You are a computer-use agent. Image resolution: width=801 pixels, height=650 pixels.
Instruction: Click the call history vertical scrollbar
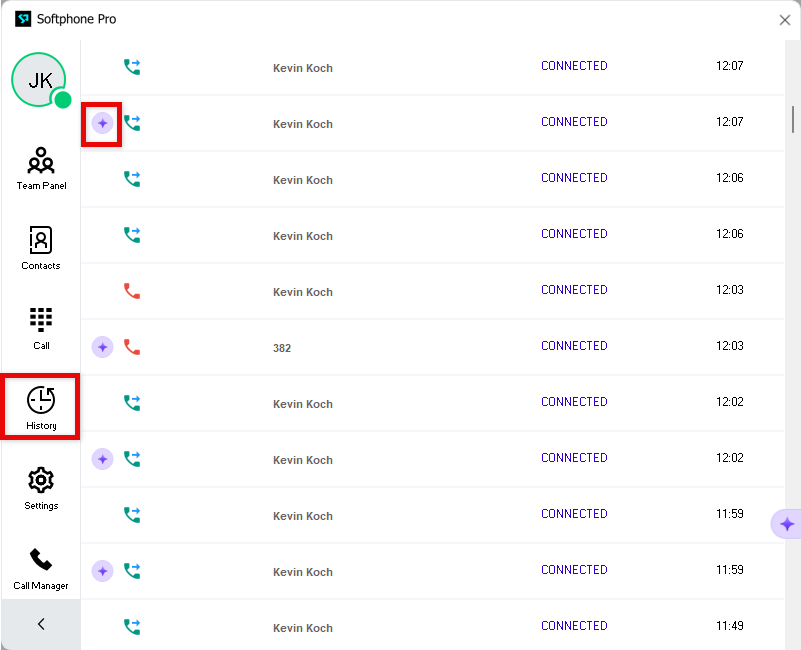792,119
